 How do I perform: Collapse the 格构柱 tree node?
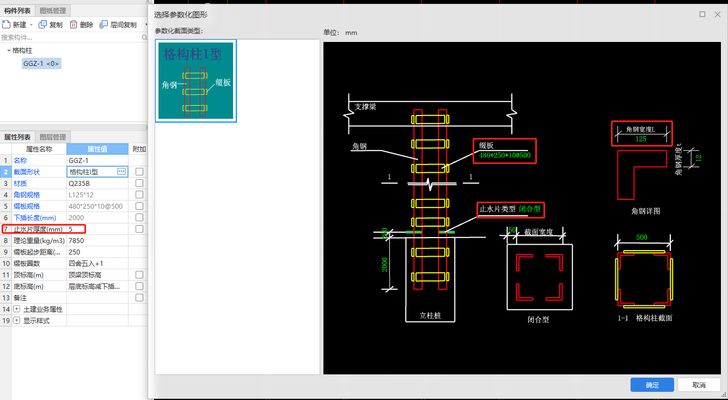click(x=8, y=50)
